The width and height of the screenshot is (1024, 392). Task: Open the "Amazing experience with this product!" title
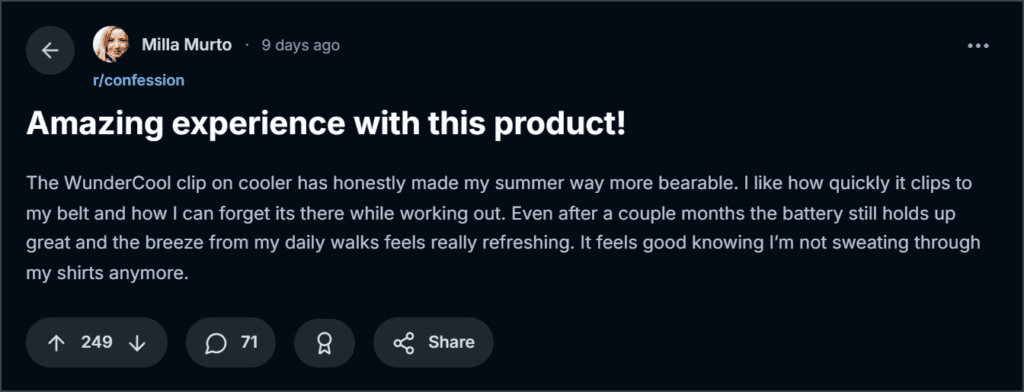coord(326,125)
